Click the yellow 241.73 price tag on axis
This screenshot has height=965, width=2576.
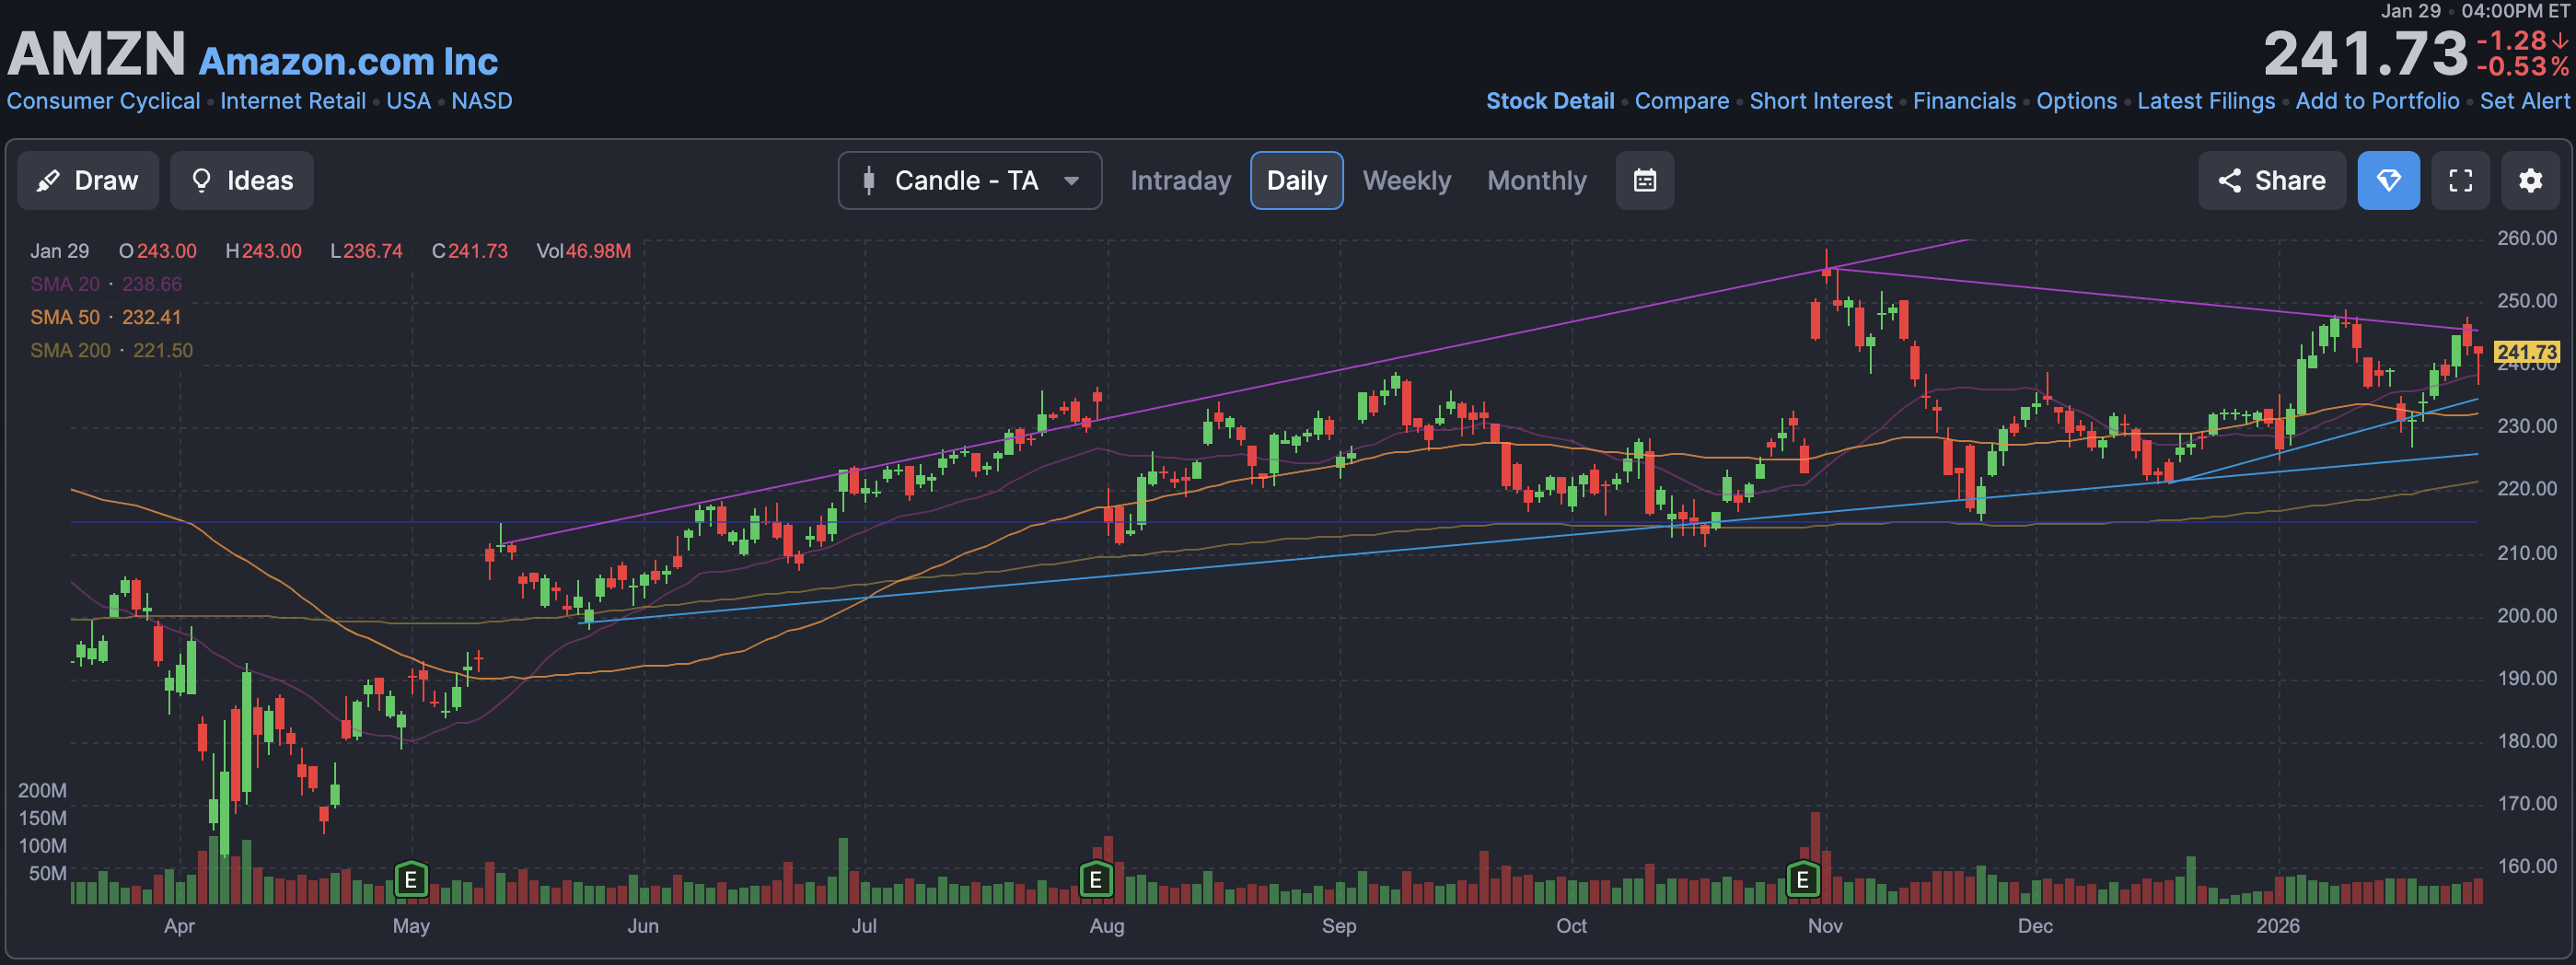pyautogui.click(x=2526, y=352)
